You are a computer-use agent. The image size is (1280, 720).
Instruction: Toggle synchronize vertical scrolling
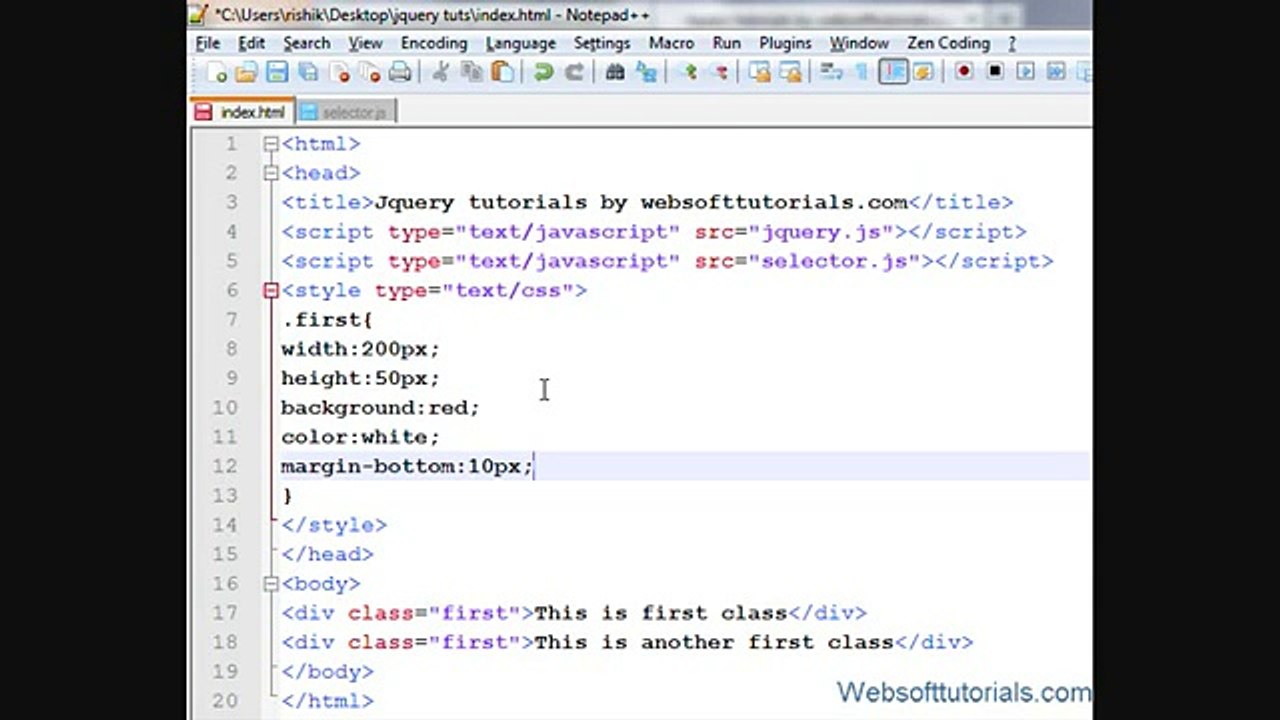click(760, 72)
